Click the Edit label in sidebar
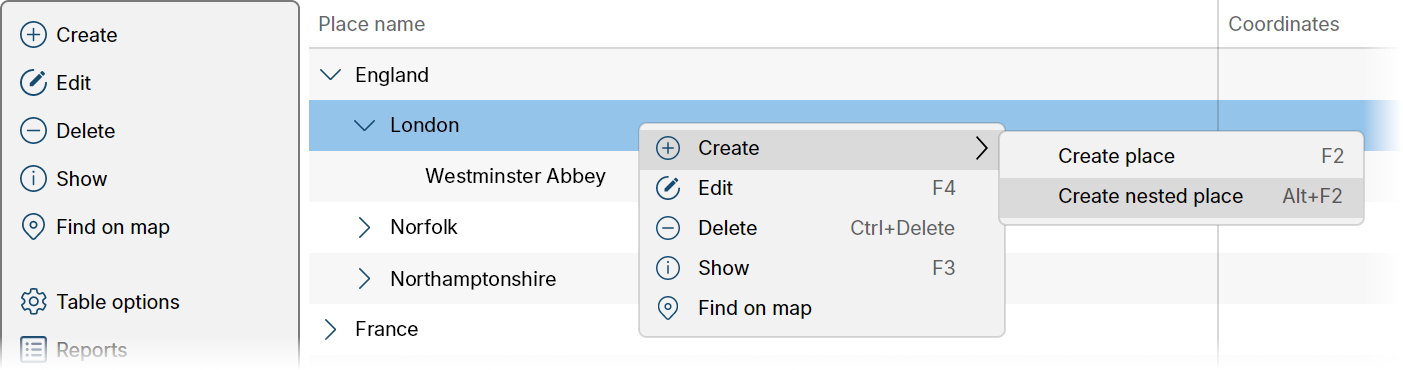 (74, 83)
